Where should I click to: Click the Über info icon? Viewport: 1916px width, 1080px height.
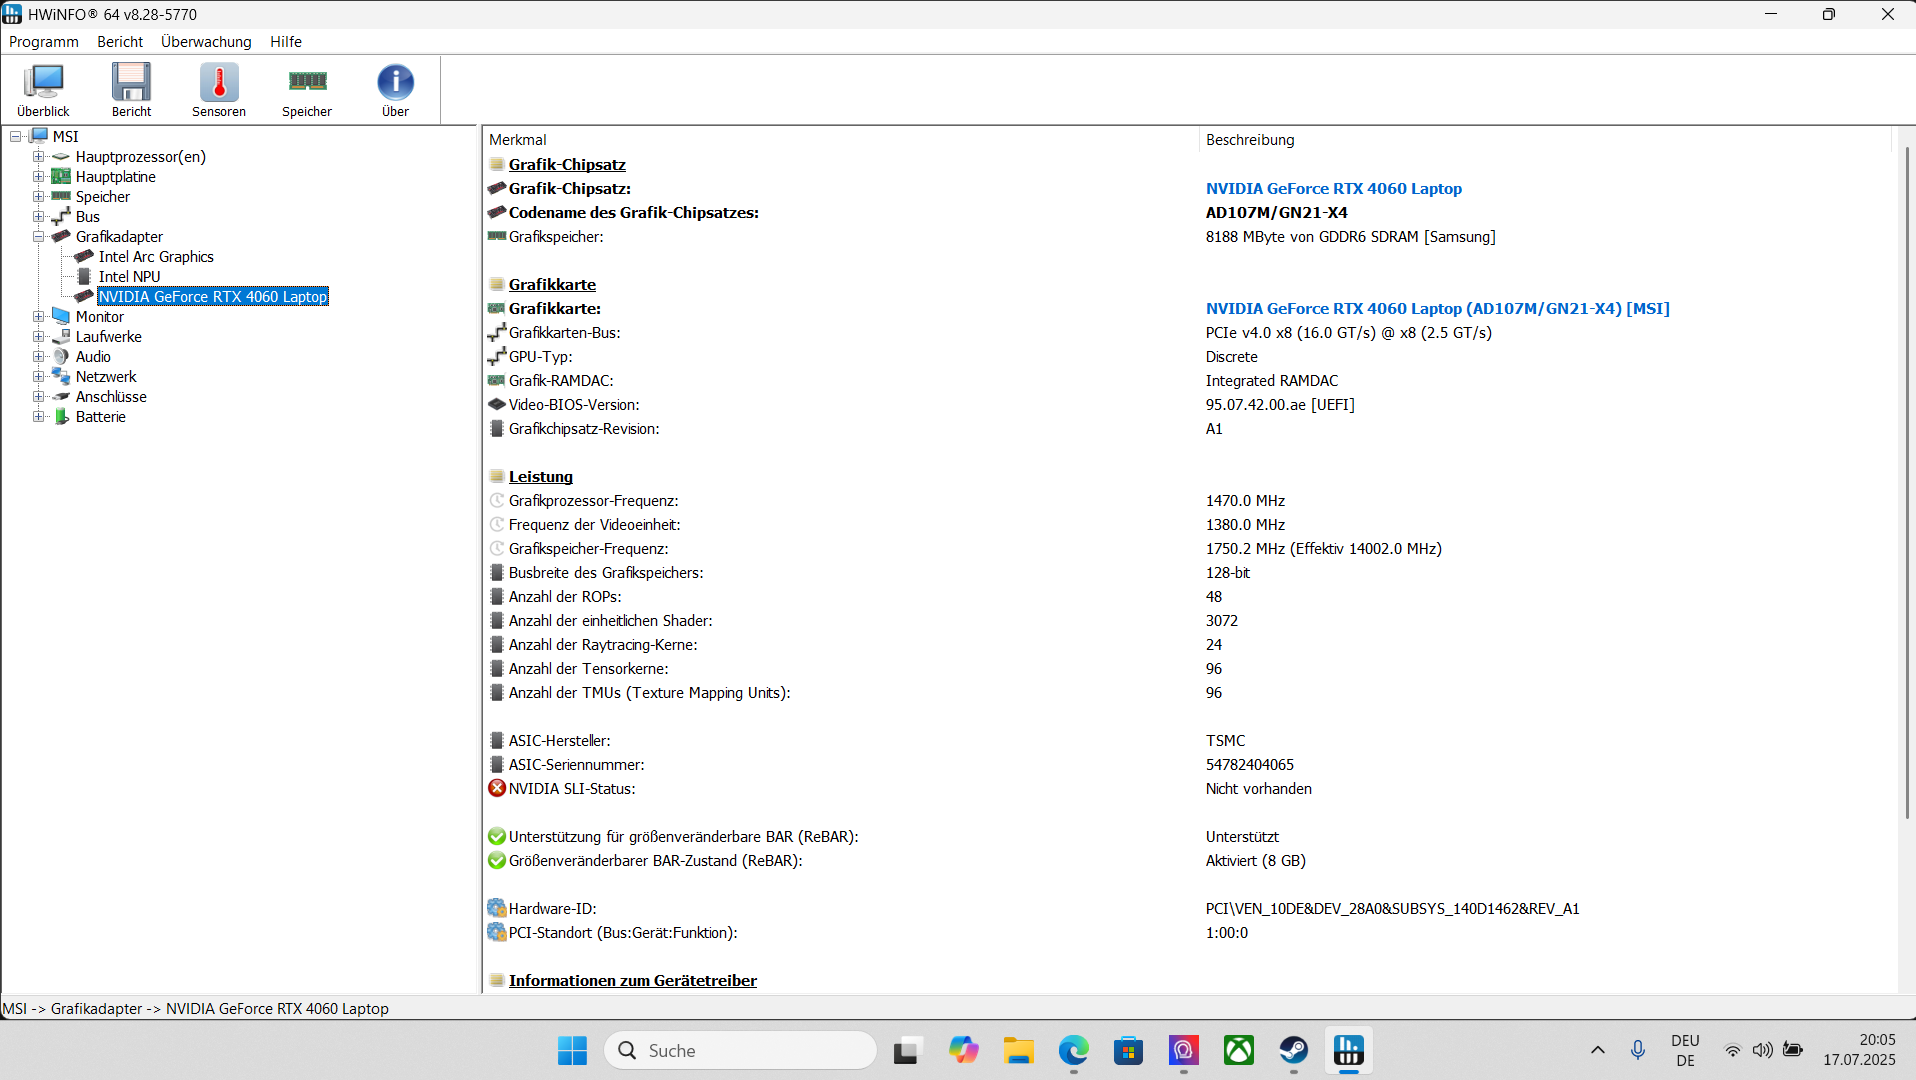[395, 90]
